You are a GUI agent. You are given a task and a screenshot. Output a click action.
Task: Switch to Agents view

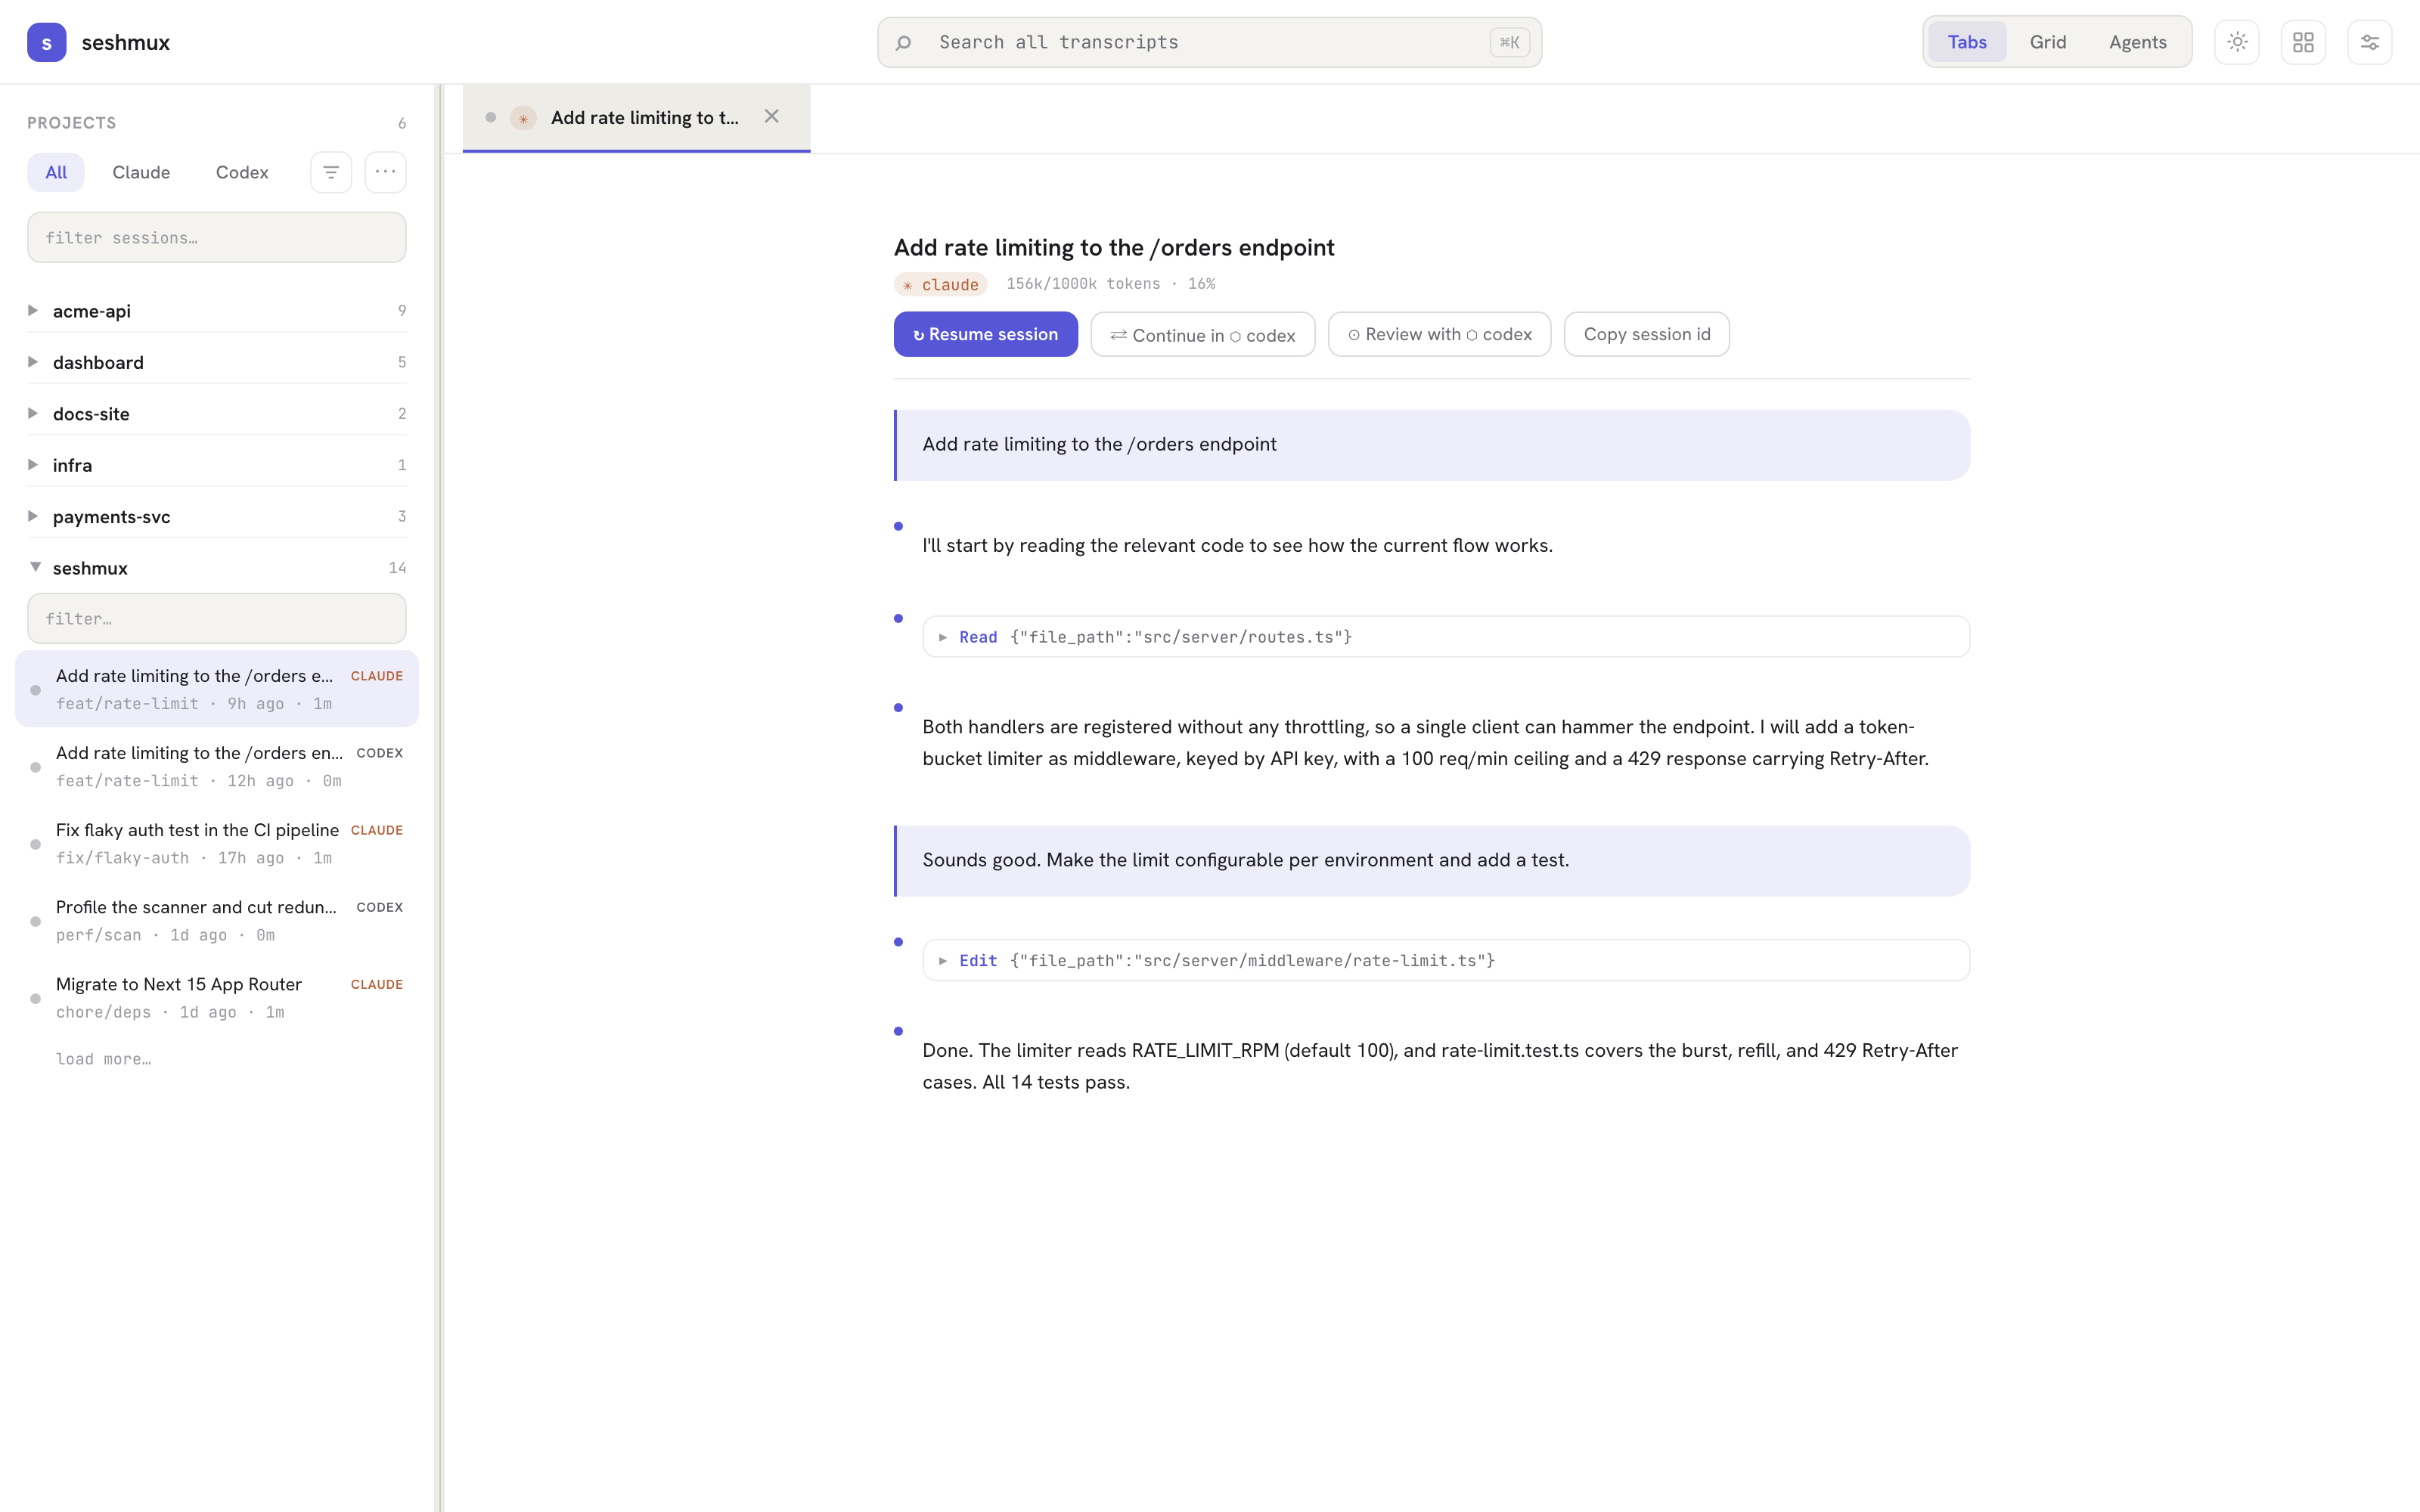coord(2137,42)
